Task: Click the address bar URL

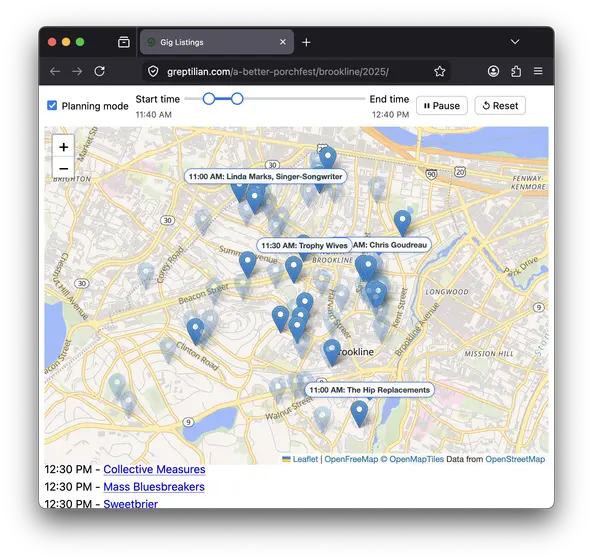Action: tap(278, 71)
